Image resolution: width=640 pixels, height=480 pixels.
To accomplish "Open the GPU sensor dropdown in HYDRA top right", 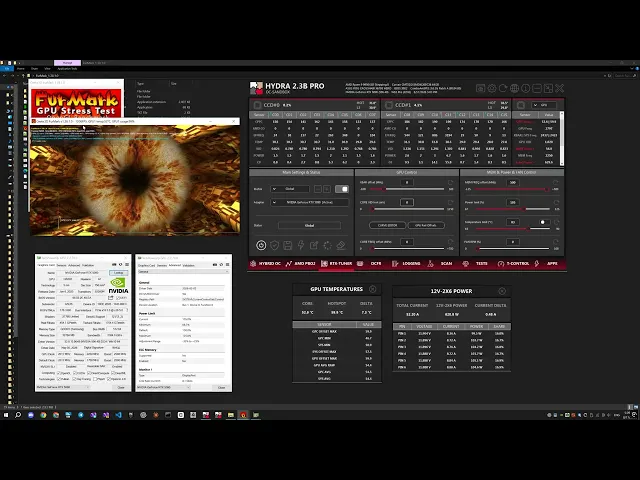I will coord(544,105).
